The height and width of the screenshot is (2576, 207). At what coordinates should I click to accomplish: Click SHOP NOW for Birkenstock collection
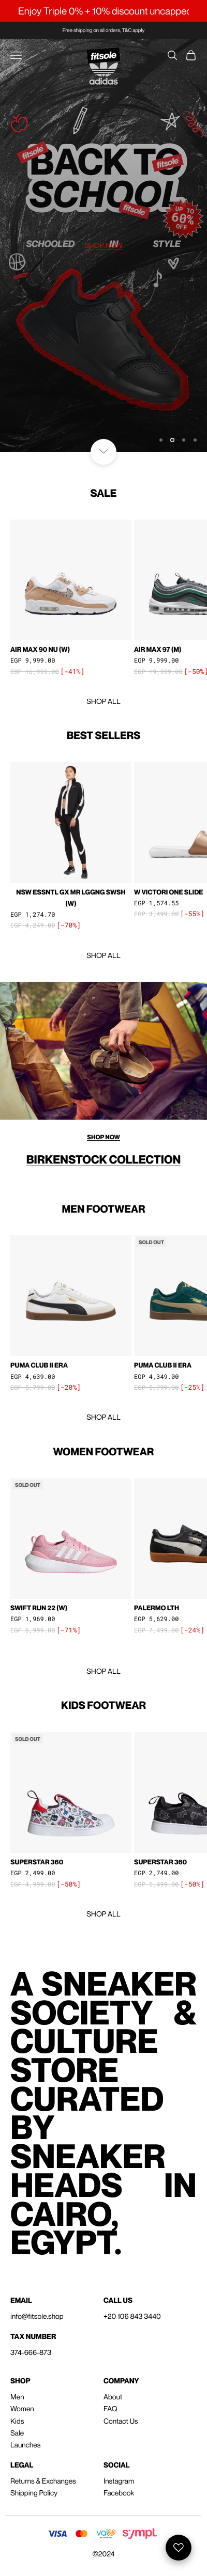tap(103, 1137)
